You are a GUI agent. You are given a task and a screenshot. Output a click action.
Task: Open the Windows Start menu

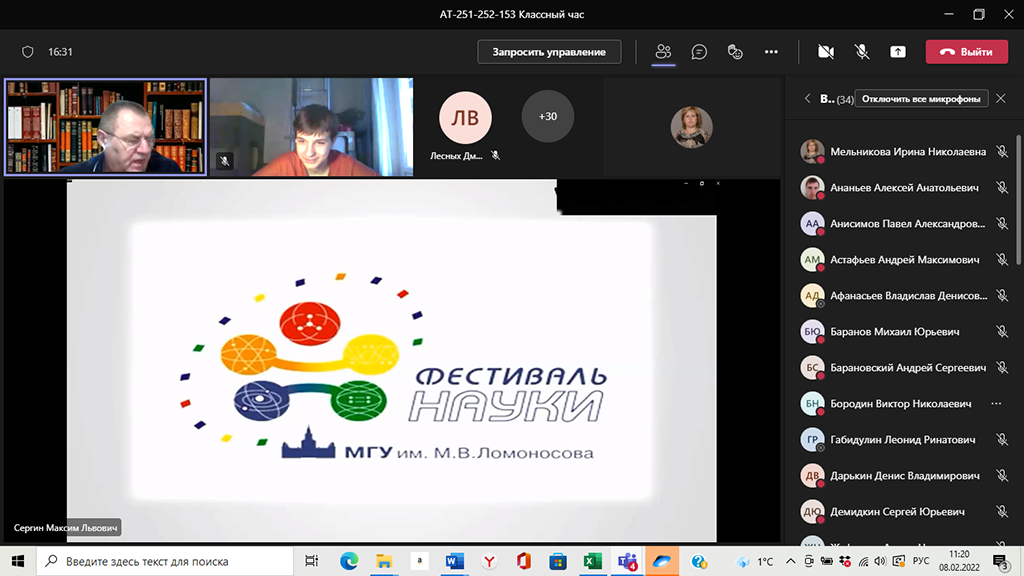tap(18, 561)
